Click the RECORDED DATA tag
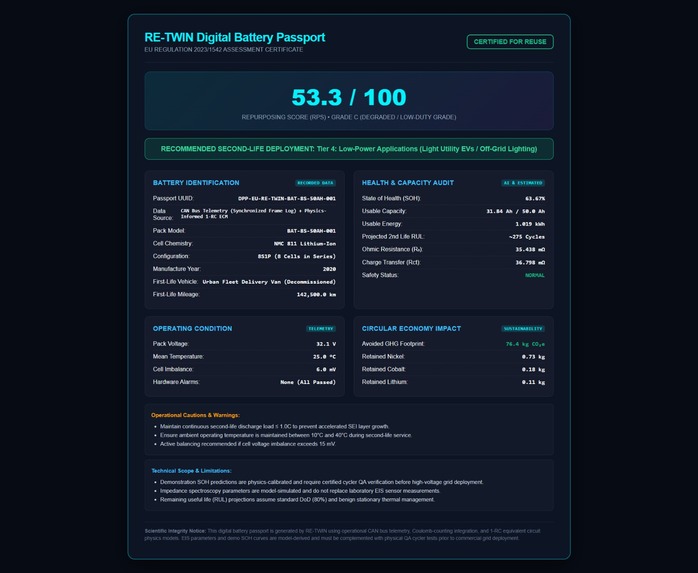 click(x=315, y=183)
